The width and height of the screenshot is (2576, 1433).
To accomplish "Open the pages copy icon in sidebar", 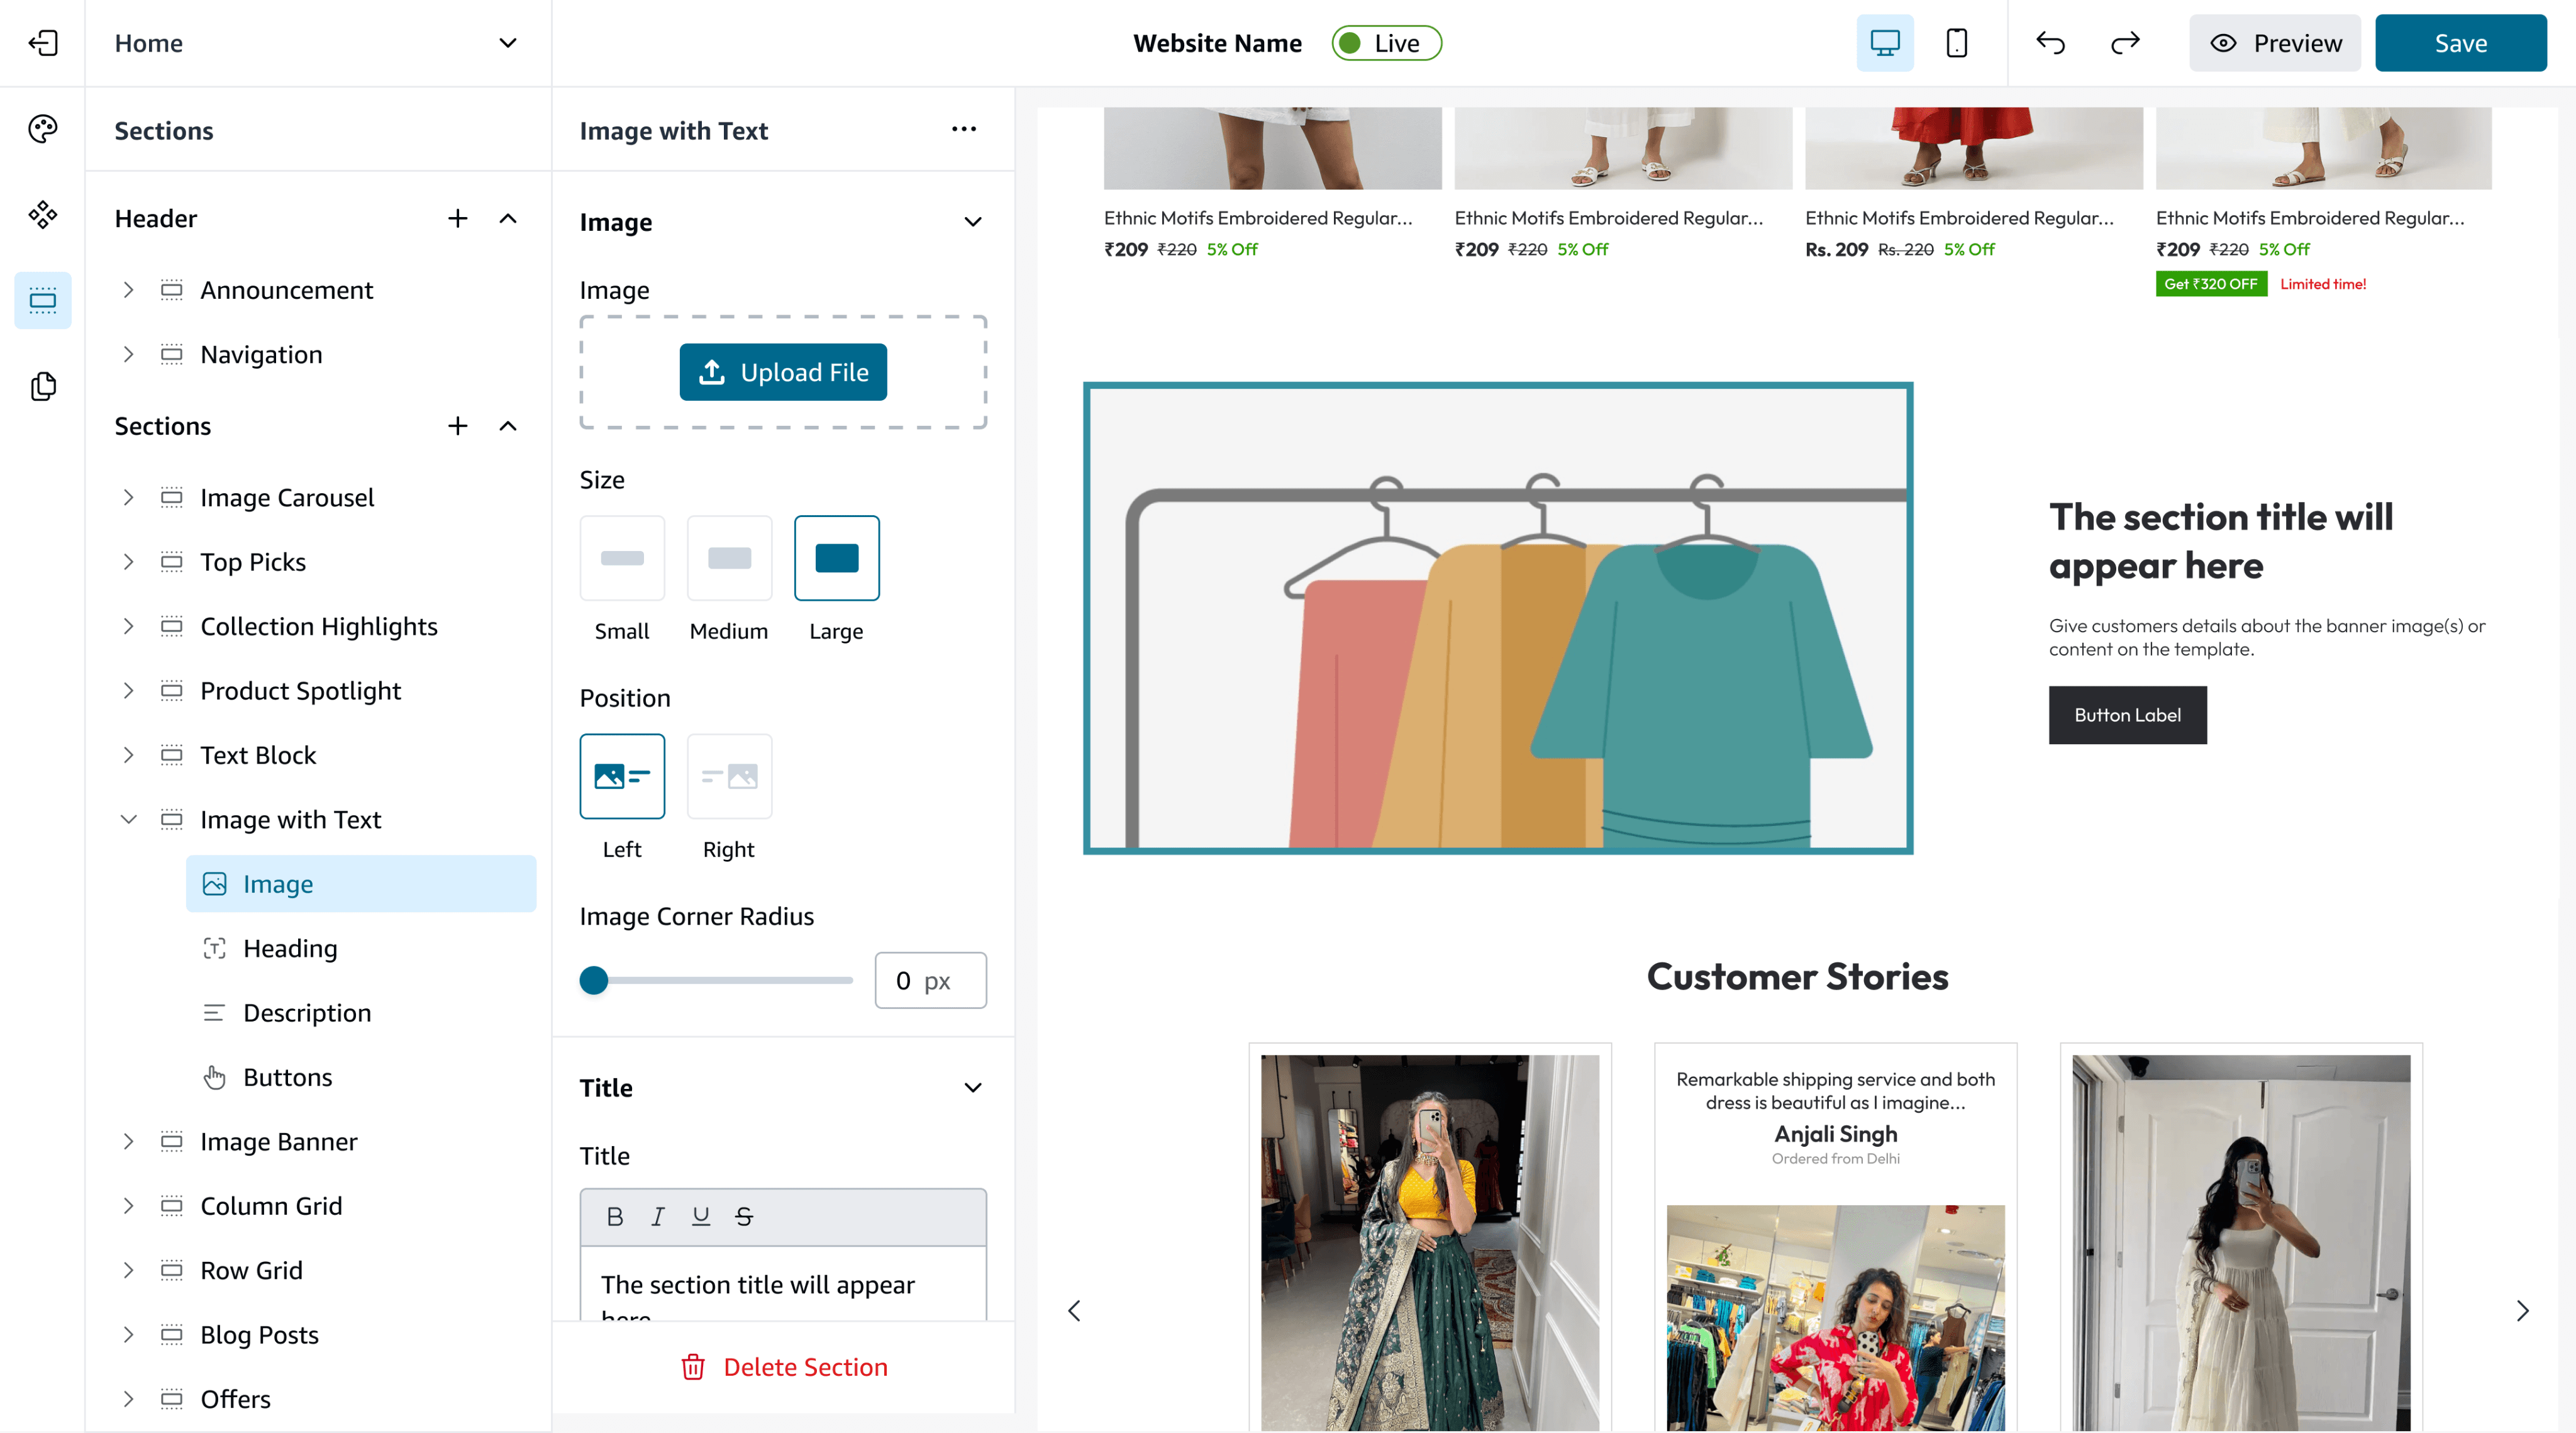I will 42,386.
